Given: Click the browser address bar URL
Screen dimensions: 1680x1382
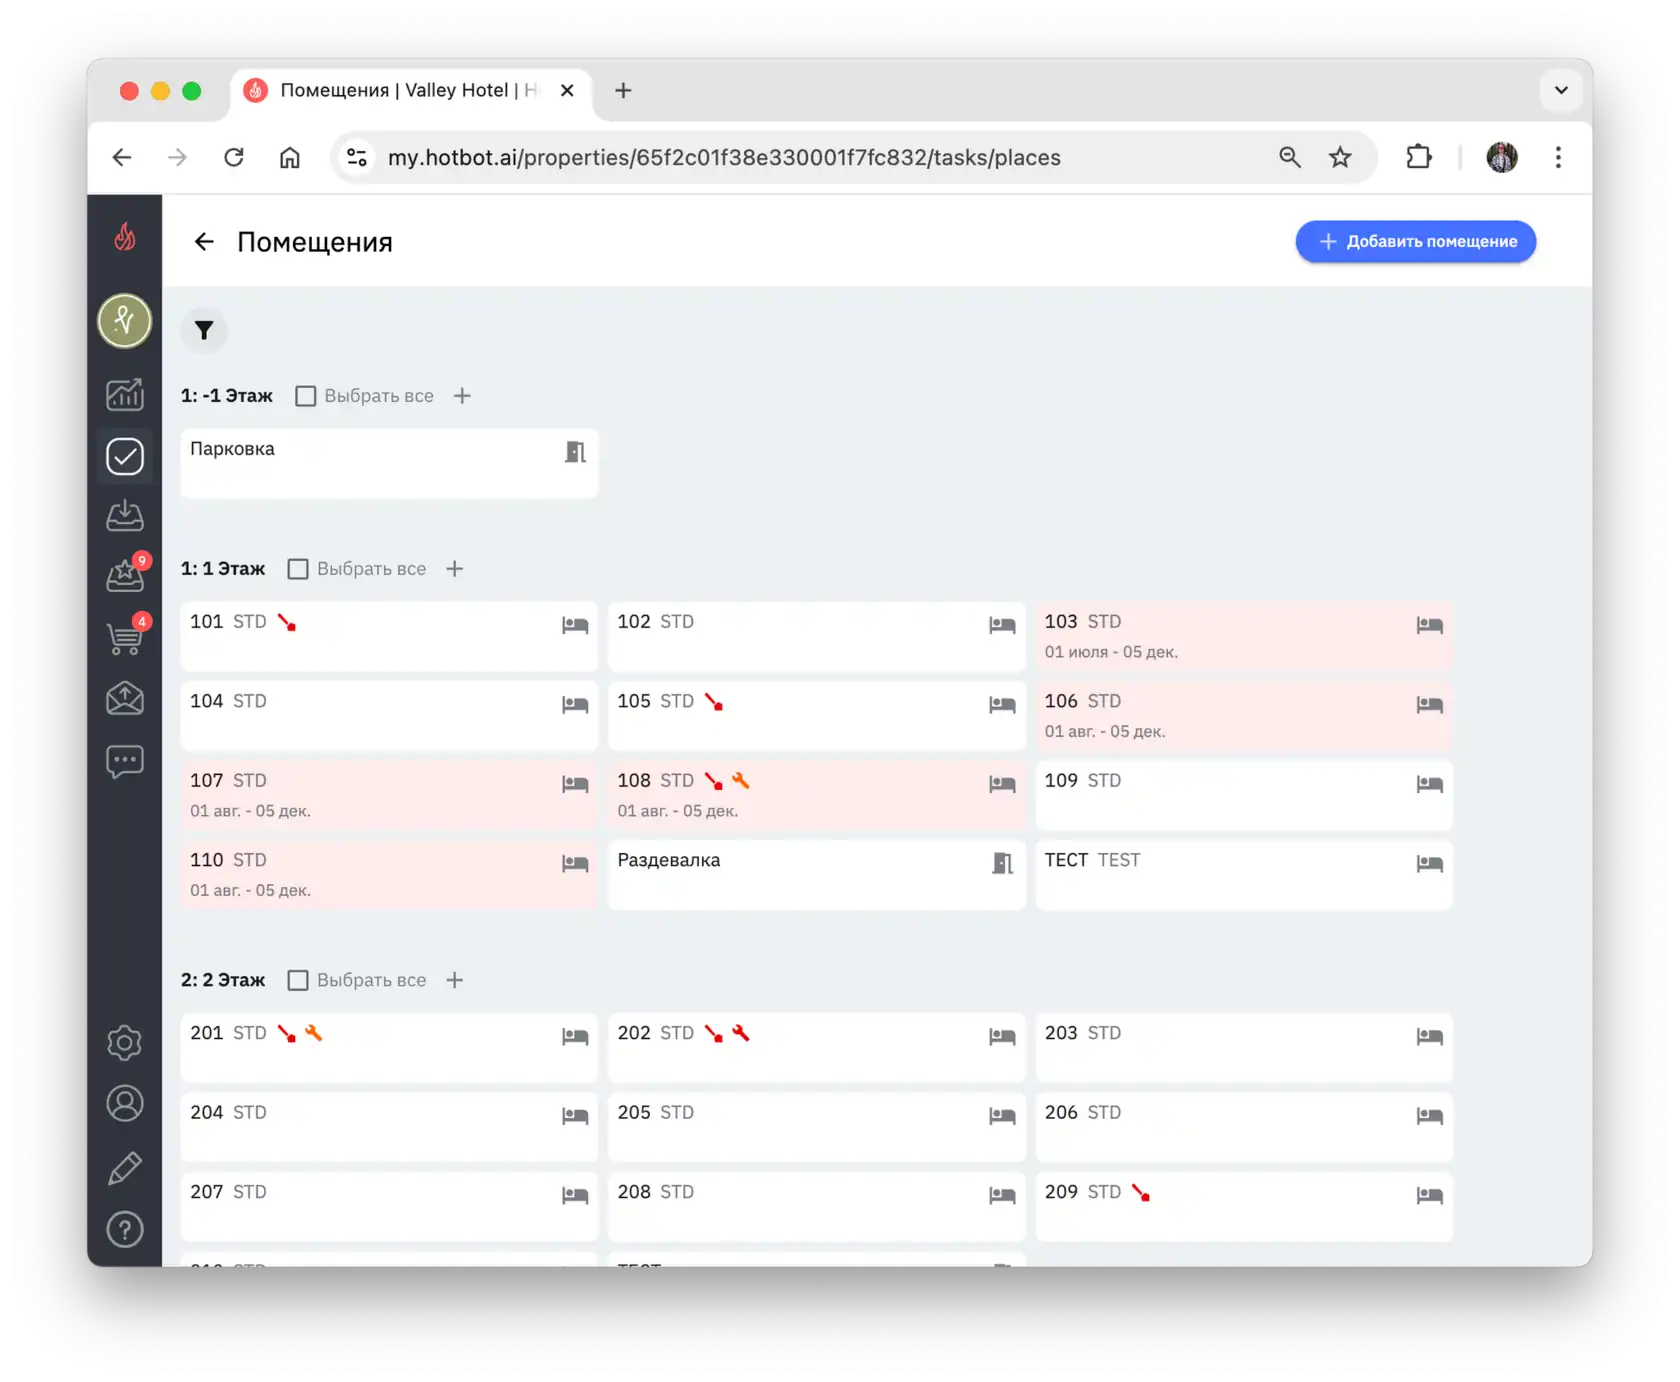Looking at the screenshot, I should tap(724, 158).
